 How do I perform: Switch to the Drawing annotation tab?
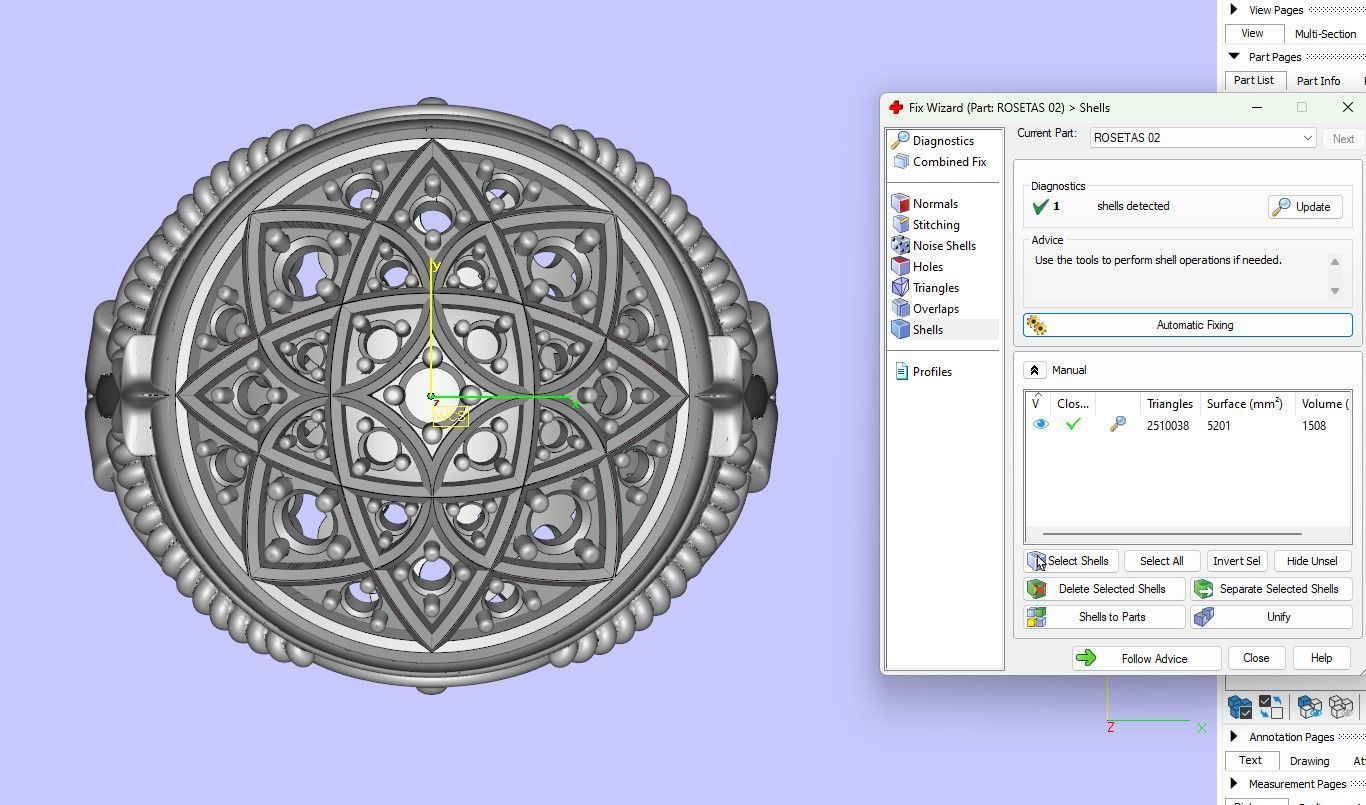pos(1309,761)
